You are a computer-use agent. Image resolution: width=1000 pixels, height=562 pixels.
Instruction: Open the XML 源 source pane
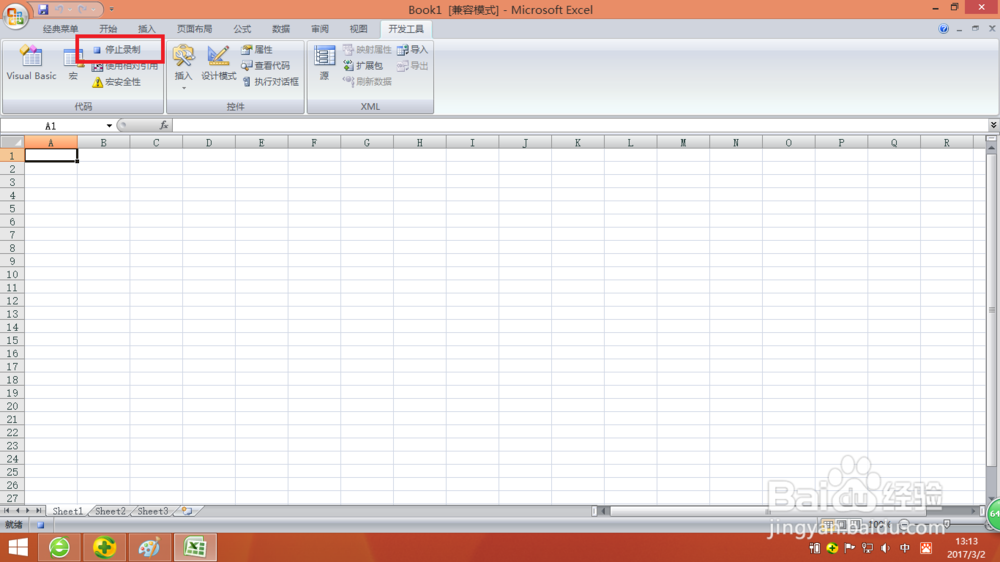coord(325,63)
